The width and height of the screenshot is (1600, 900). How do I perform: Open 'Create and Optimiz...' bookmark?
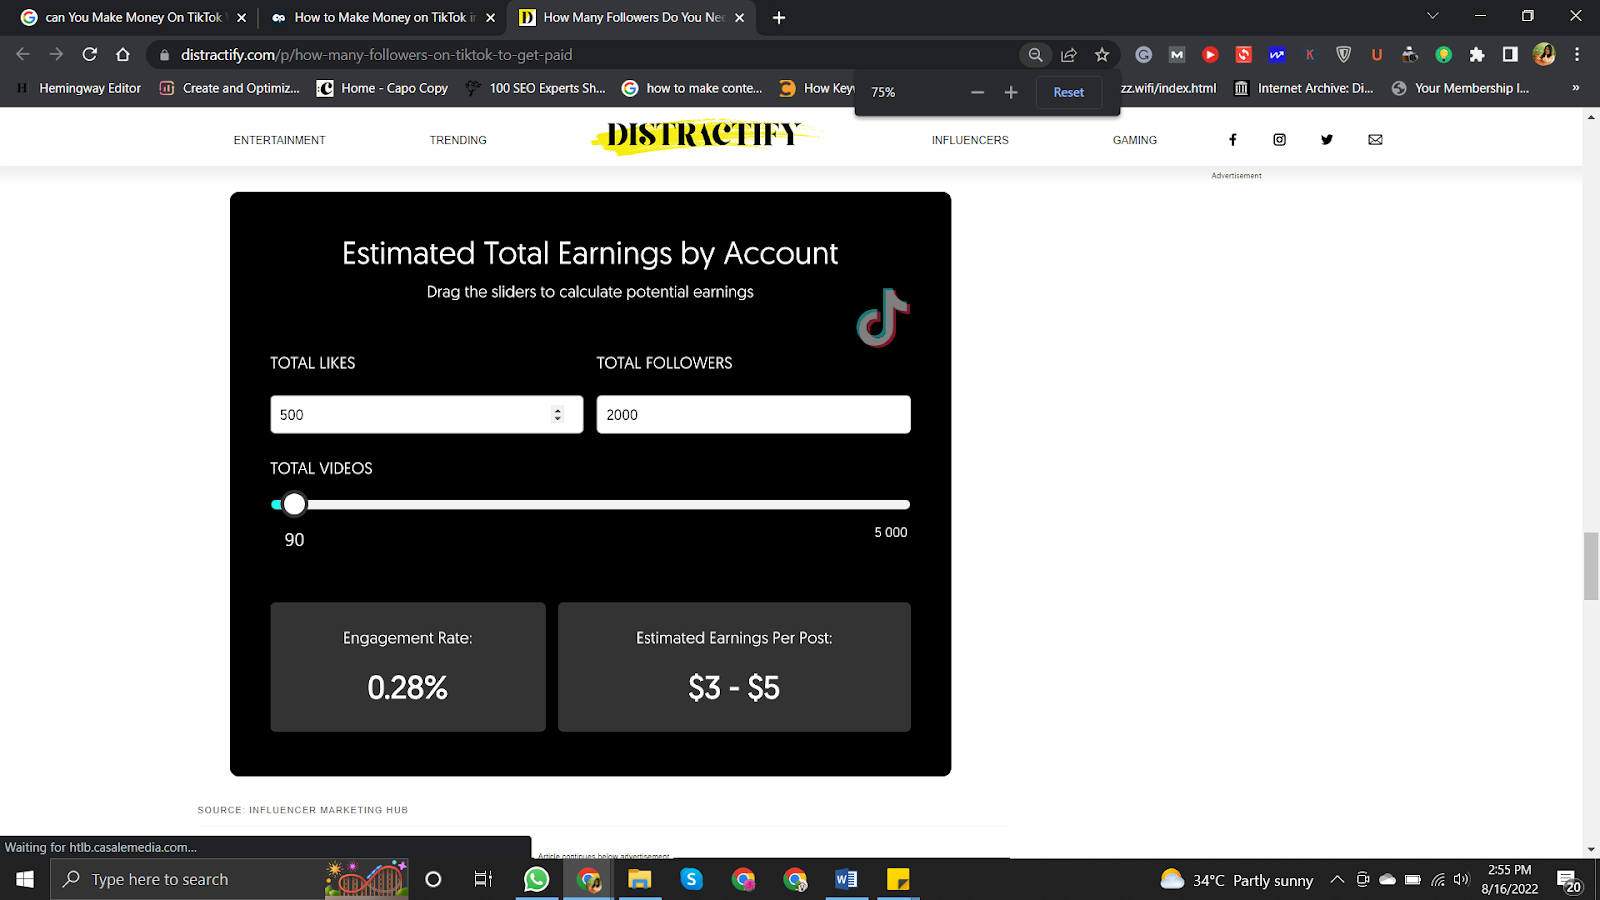(x=230, y=88)
